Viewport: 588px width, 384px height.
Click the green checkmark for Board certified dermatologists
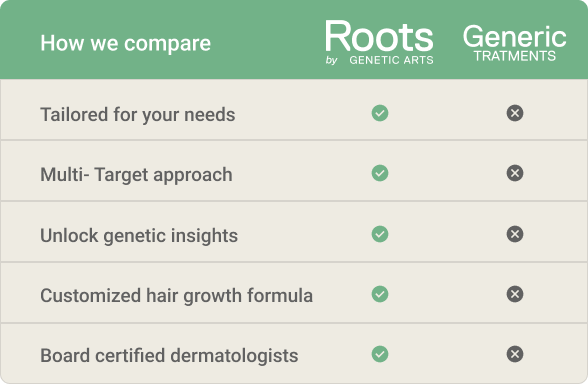tap(380, 354)
